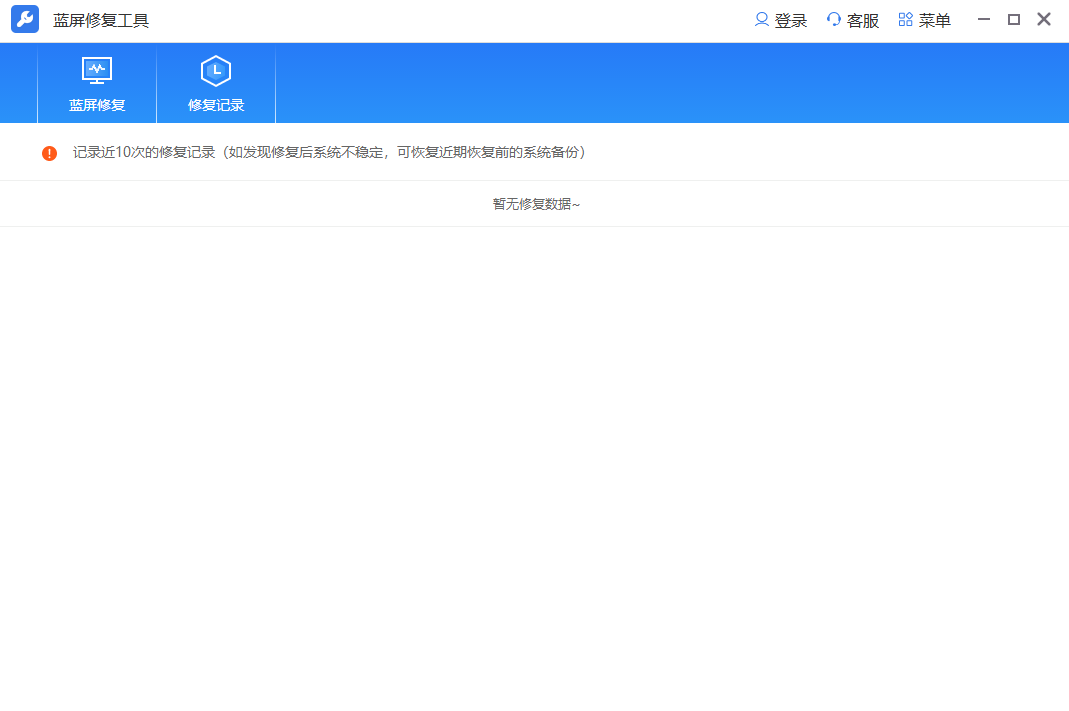Close the 蓝屏修复工具 window

coord(1044,19)
